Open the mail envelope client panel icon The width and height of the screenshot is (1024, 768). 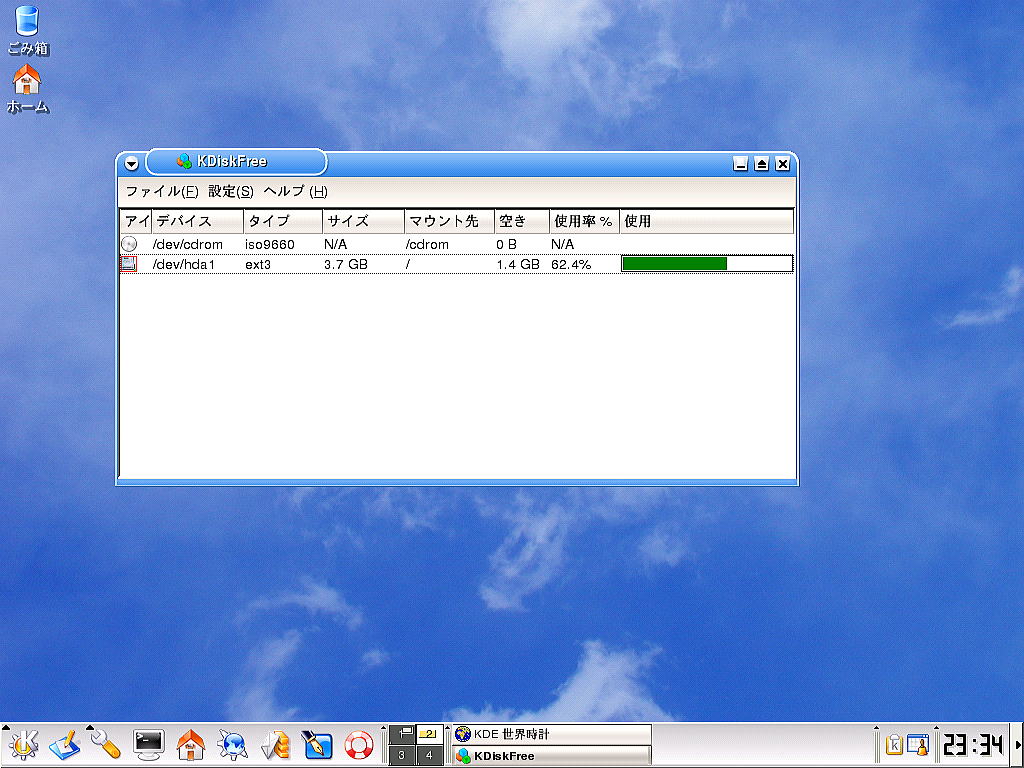[275, 745]
